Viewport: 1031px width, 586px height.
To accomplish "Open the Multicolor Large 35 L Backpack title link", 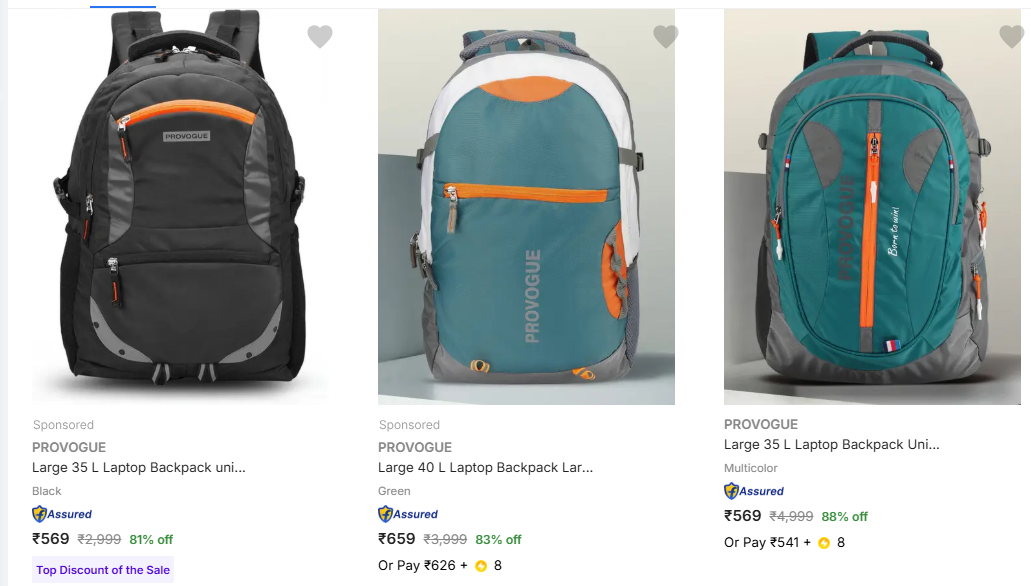I will point(831,444).
